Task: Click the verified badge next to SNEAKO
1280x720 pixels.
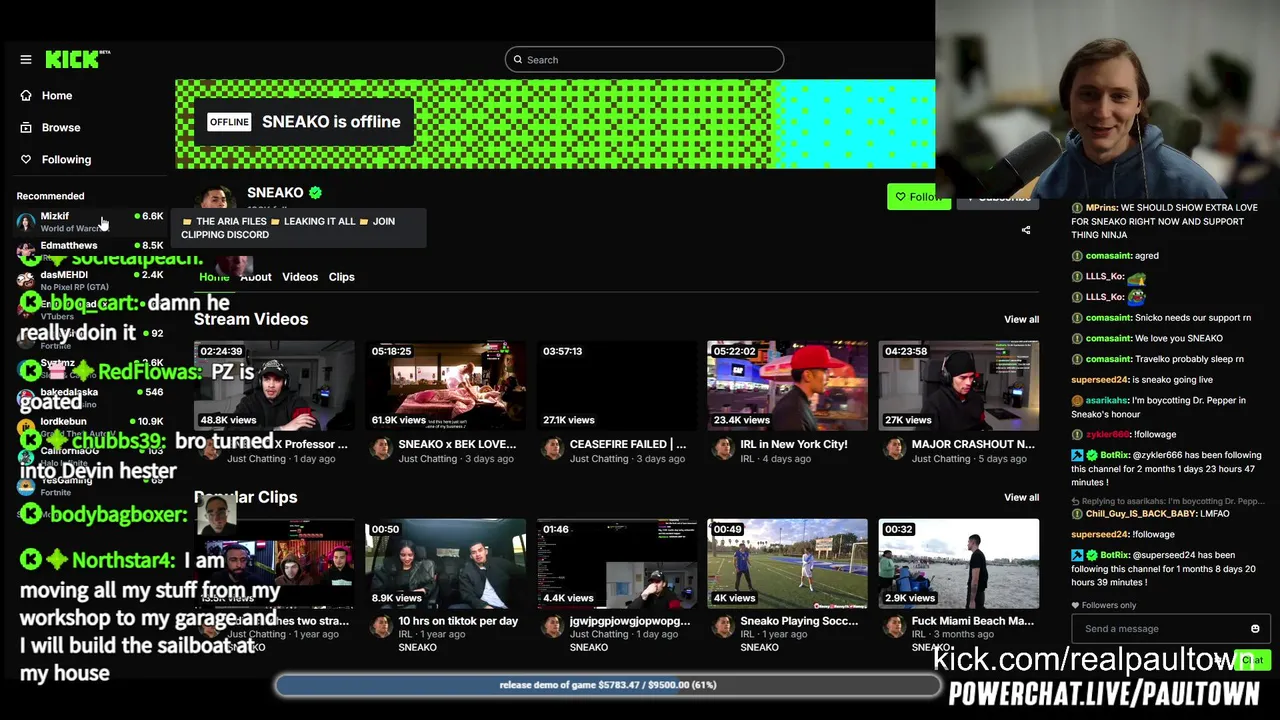Action: tap(315, 193)
